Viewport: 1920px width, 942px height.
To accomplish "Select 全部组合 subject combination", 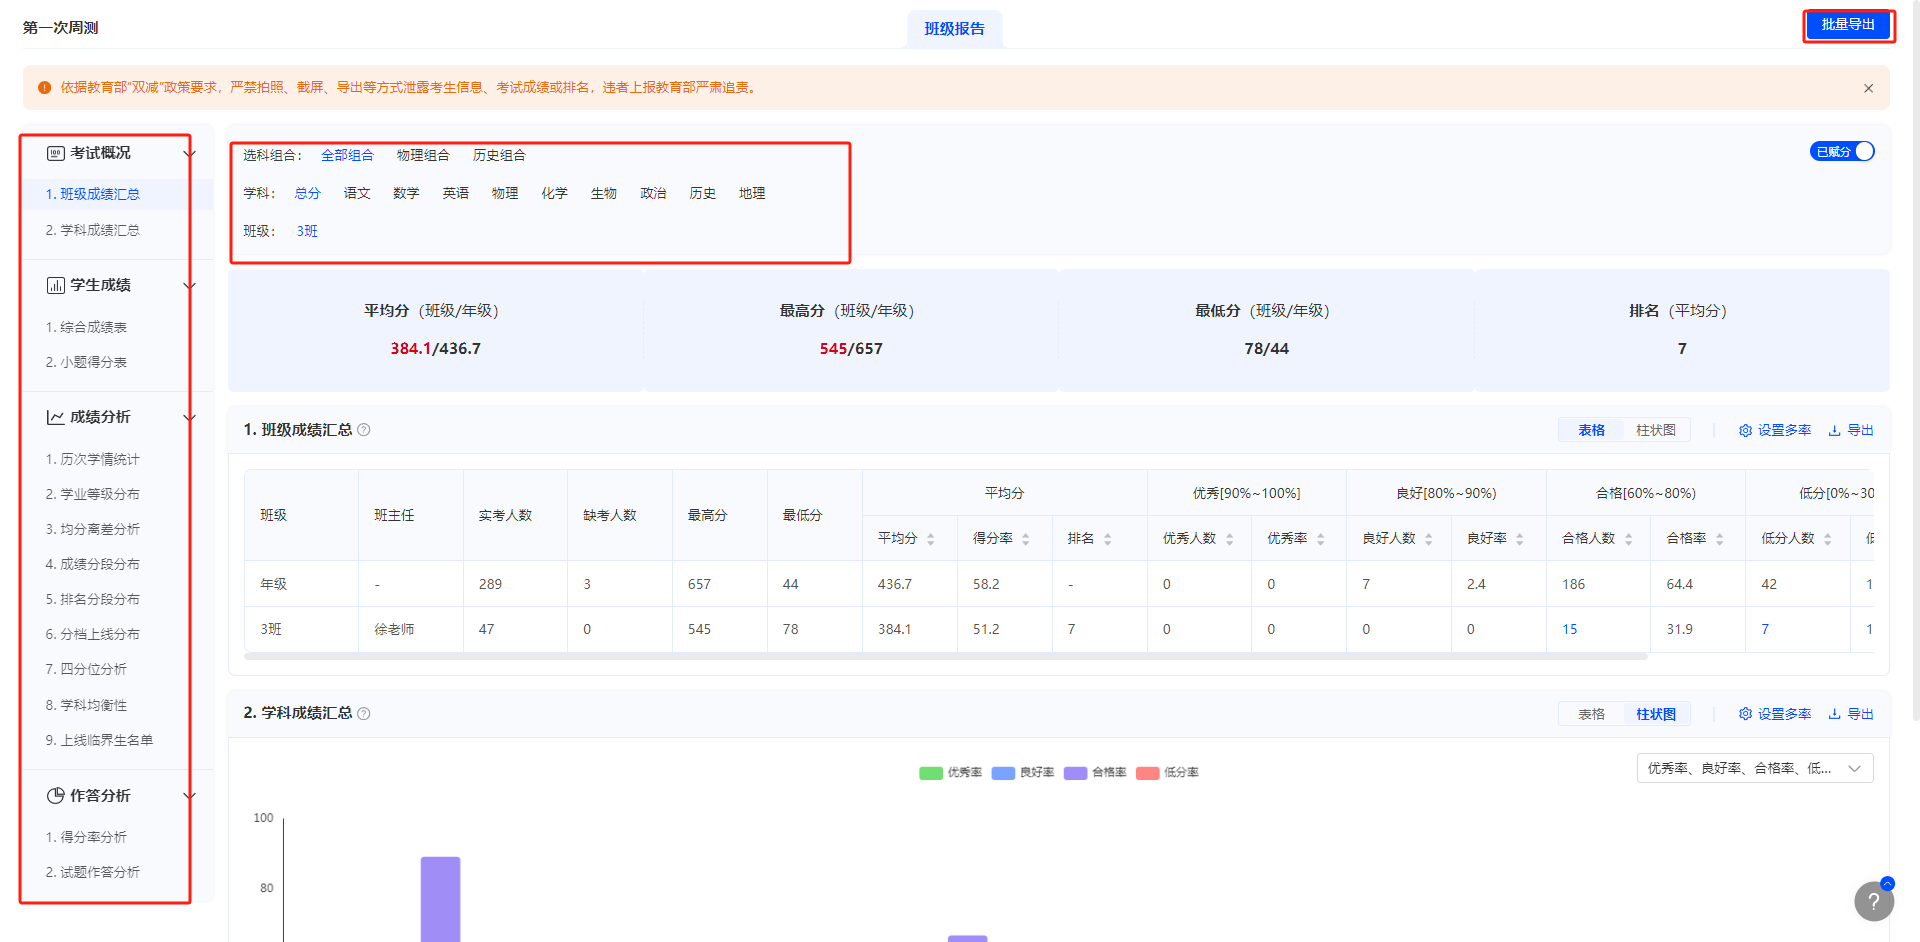I will 347,155.
